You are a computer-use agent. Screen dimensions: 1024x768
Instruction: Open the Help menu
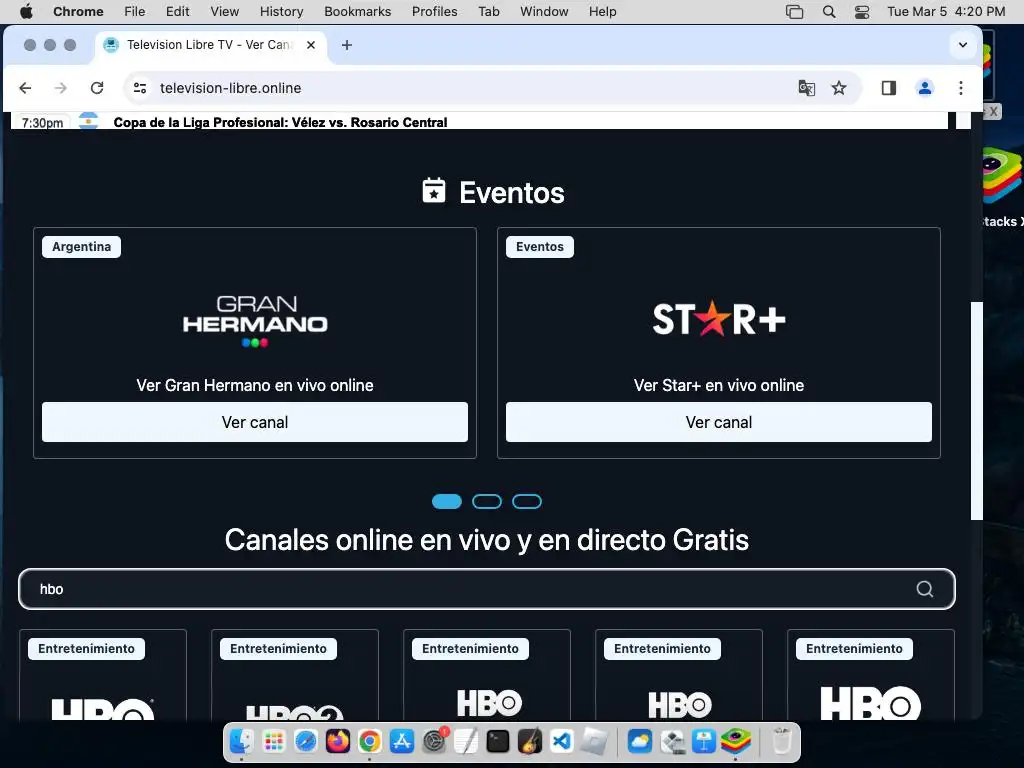[602, 12]
